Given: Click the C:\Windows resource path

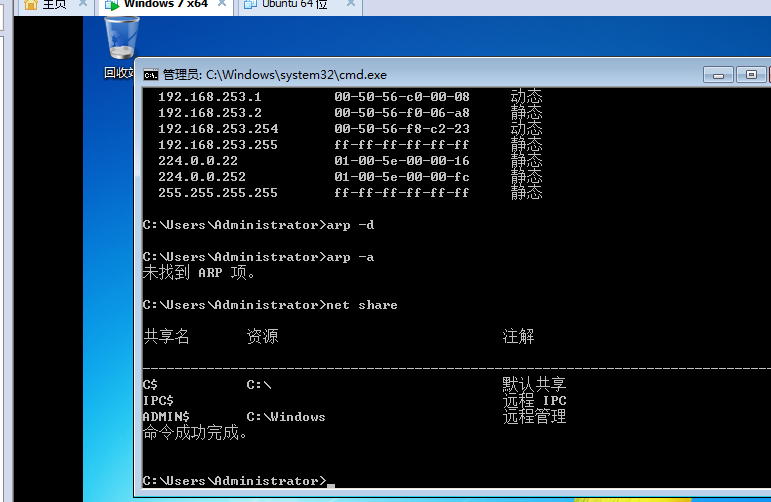Looking at the screenshot, I should [286, 417].
